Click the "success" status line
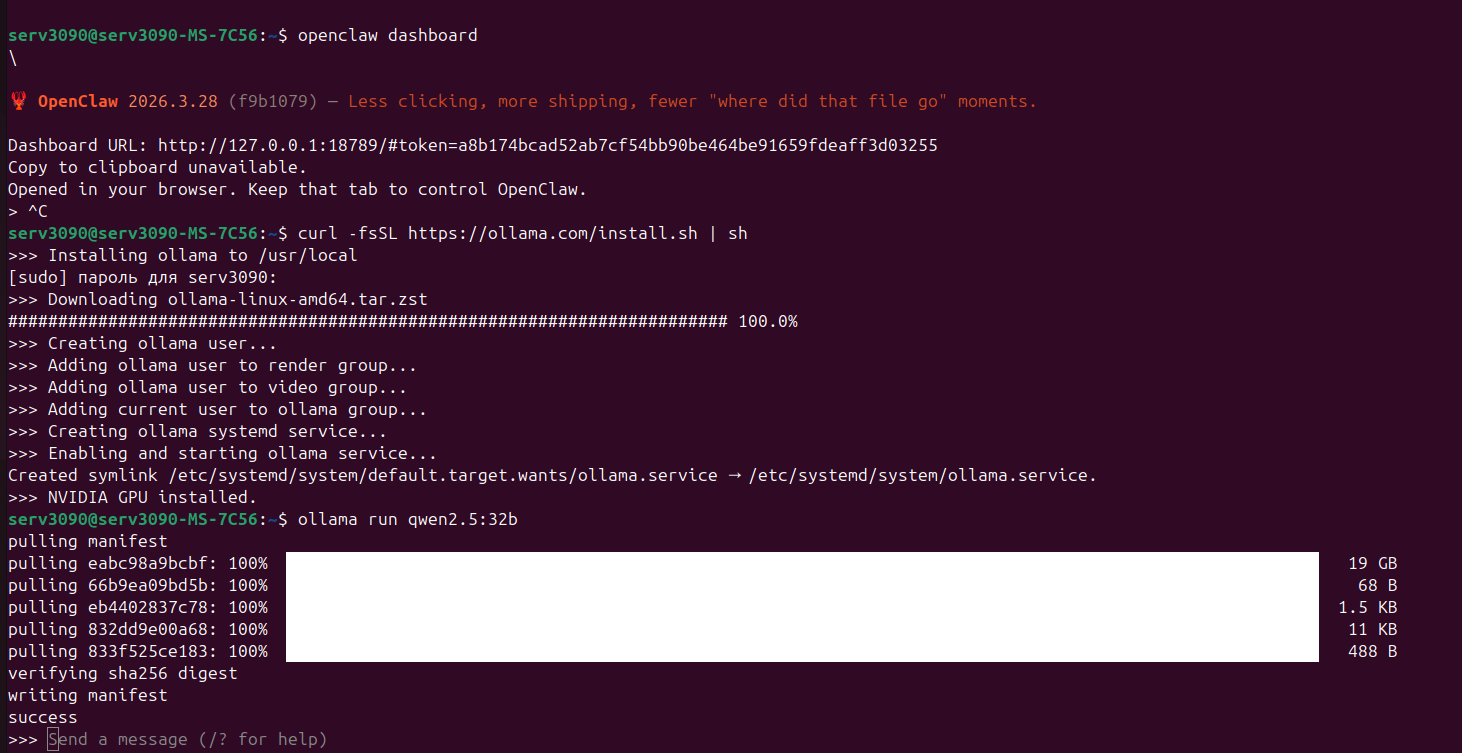This screenshot has width=1462, height=753. pos(42,717)
